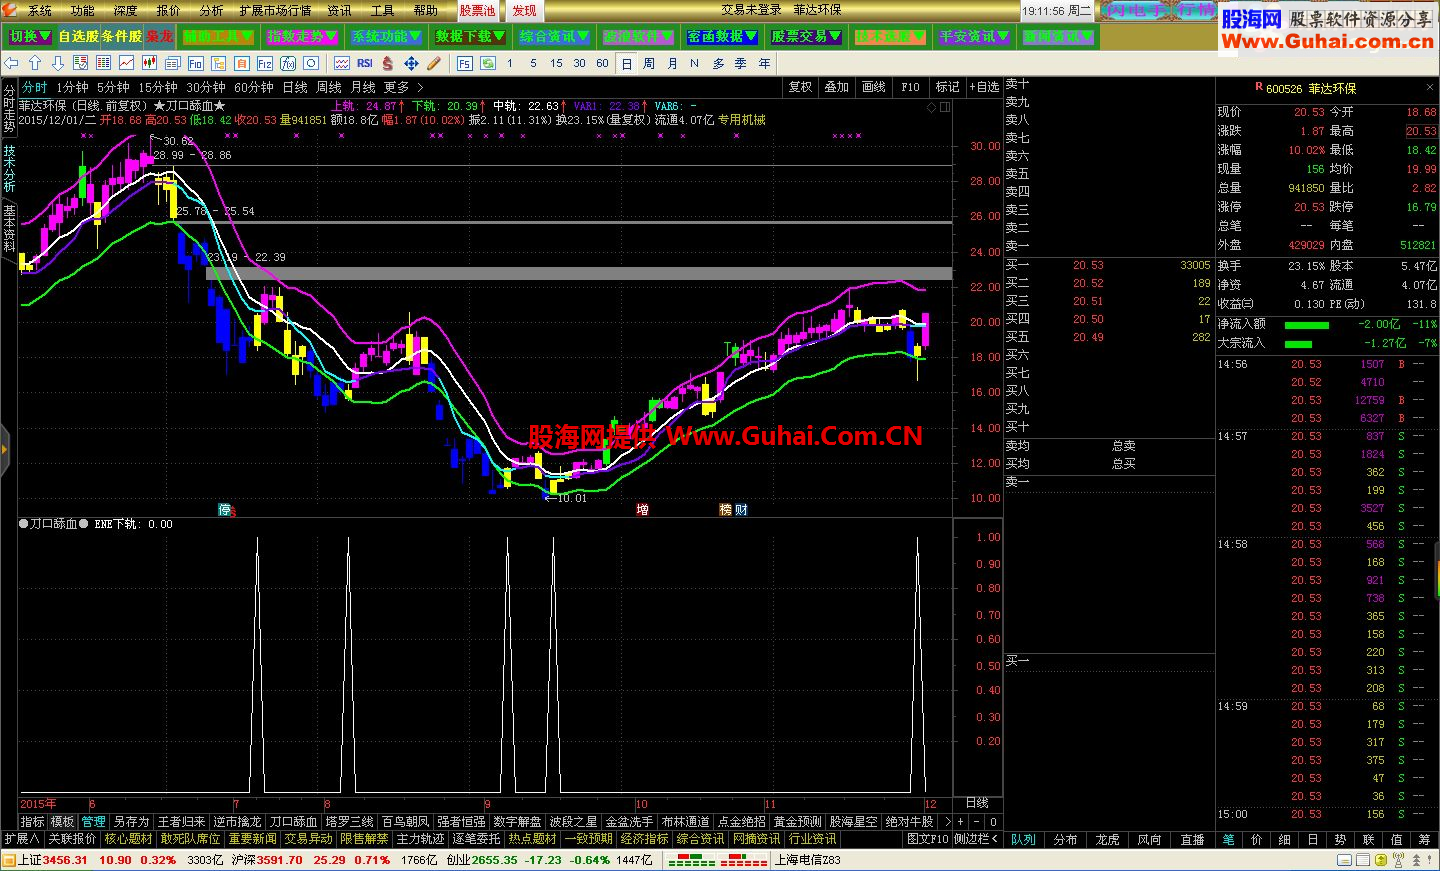1440x871 pixels.
Task: Click the 上证 index in status bar
Action: point(52,860)
